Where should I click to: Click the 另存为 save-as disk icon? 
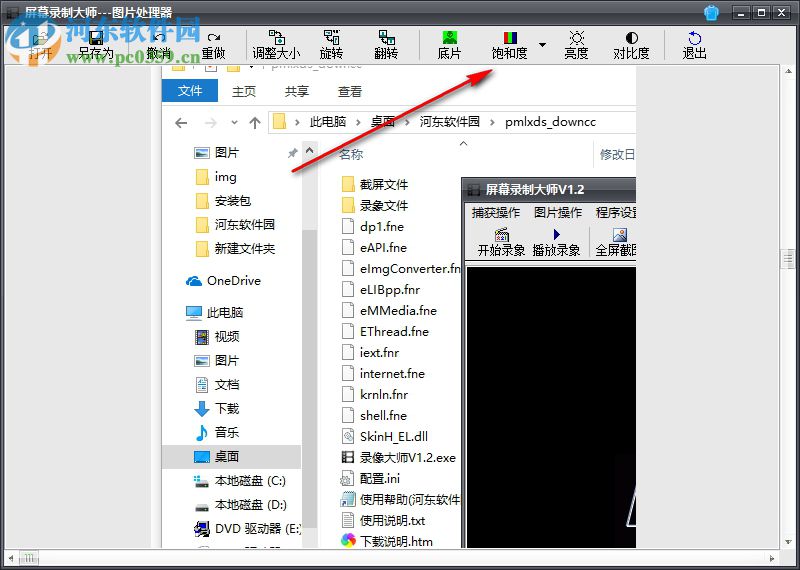click(x=95, y=38)
